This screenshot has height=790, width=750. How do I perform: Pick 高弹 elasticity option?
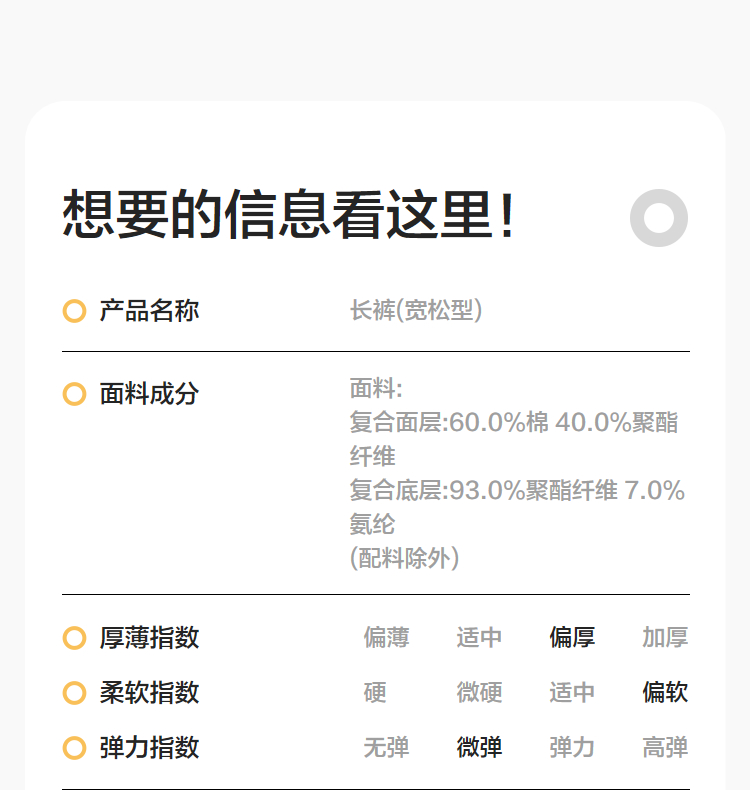pos(665,748)
